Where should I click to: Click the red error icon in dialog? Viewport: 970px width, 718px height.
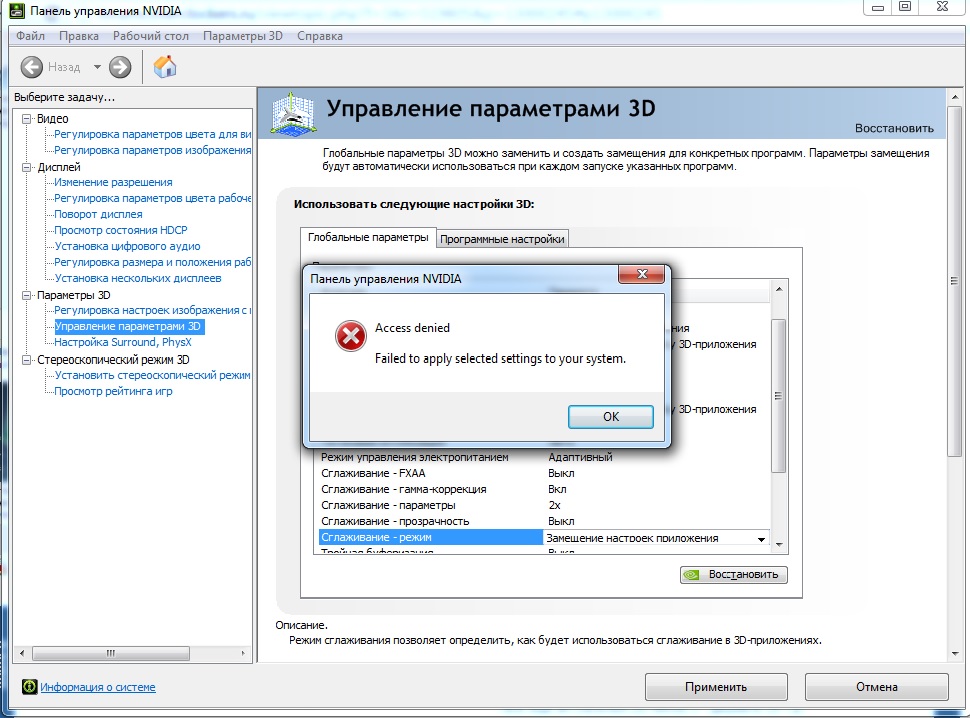(351, 336)
